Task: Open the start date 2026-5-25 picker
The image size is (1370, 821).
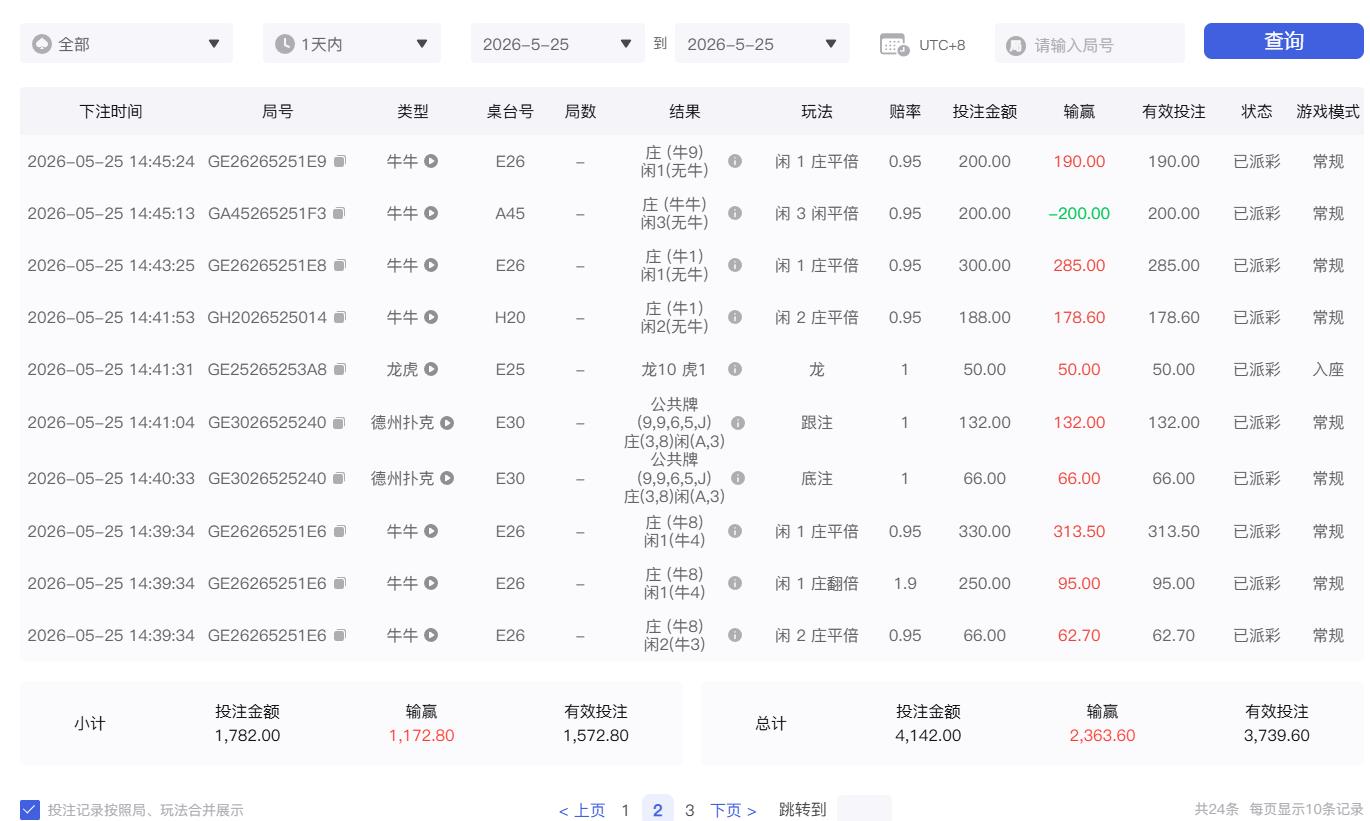Action: pyautogui.click(x=558, y=44)
